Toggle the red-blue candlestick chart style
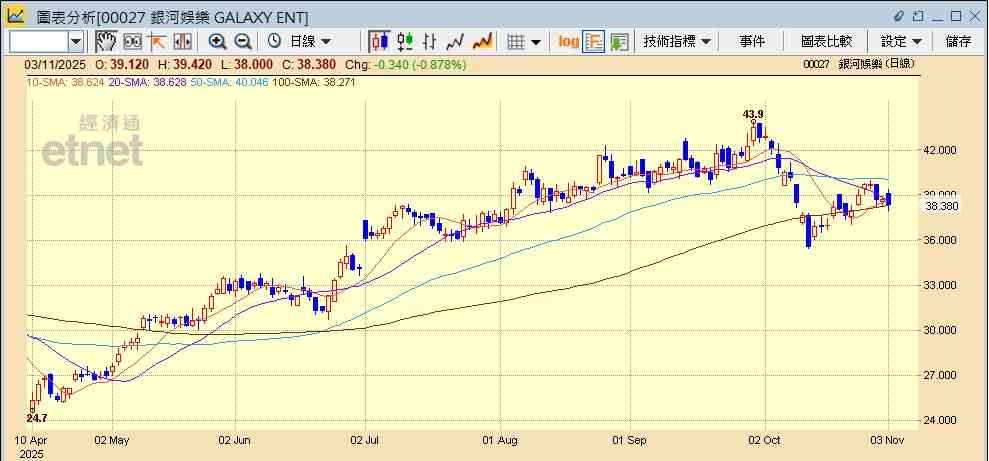 [x=379, y=41]
